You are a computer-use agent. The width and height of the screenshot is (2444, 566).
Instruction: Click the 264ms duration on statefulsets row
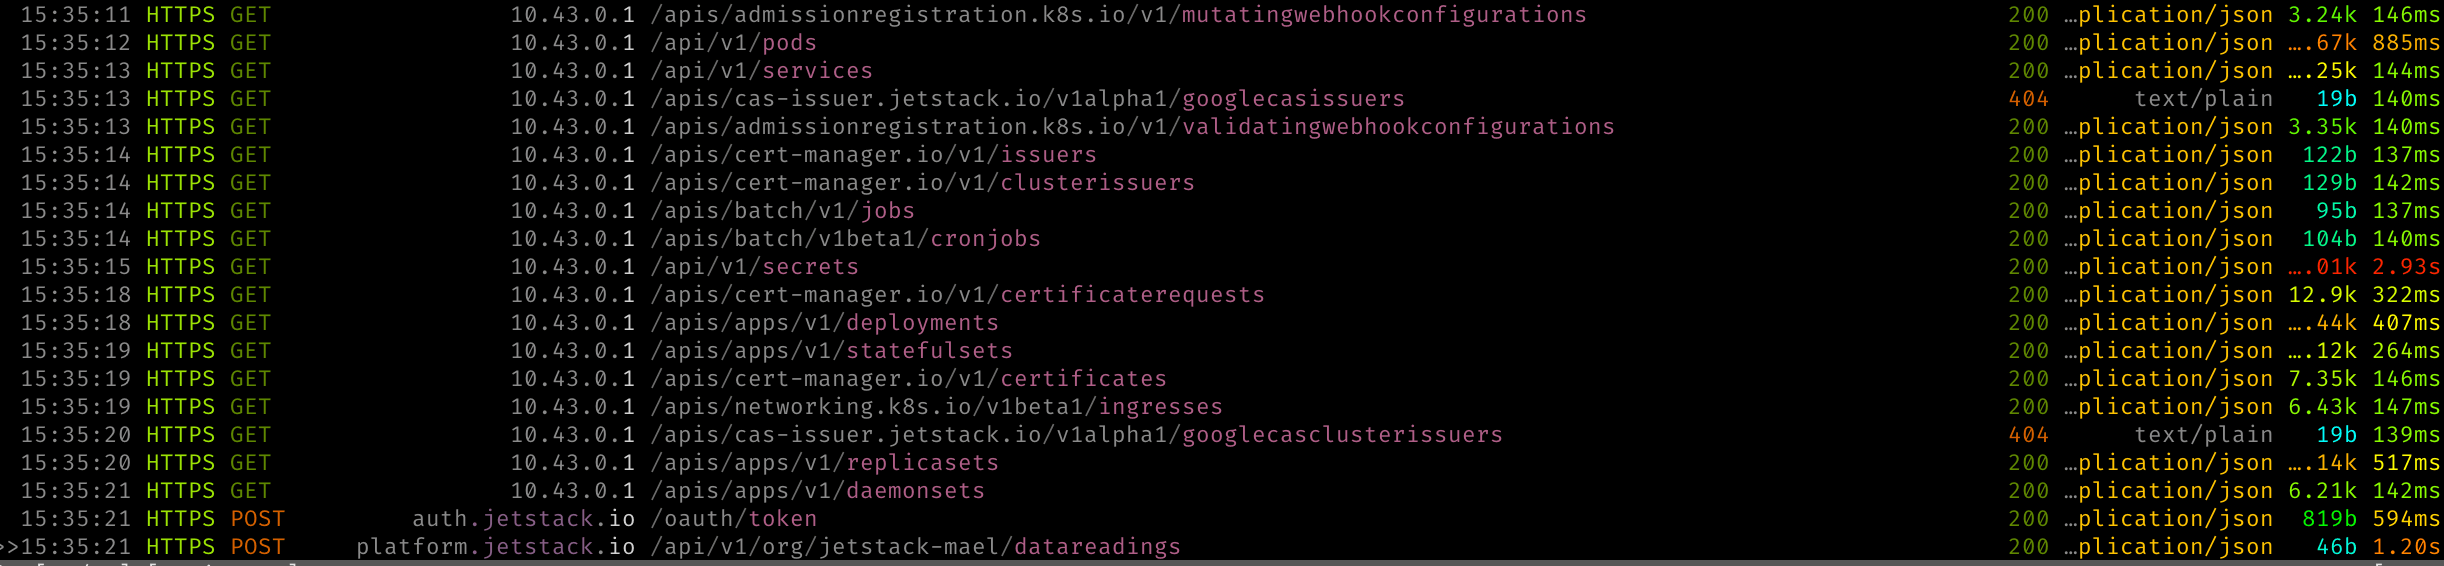[x=2406, y=351]
